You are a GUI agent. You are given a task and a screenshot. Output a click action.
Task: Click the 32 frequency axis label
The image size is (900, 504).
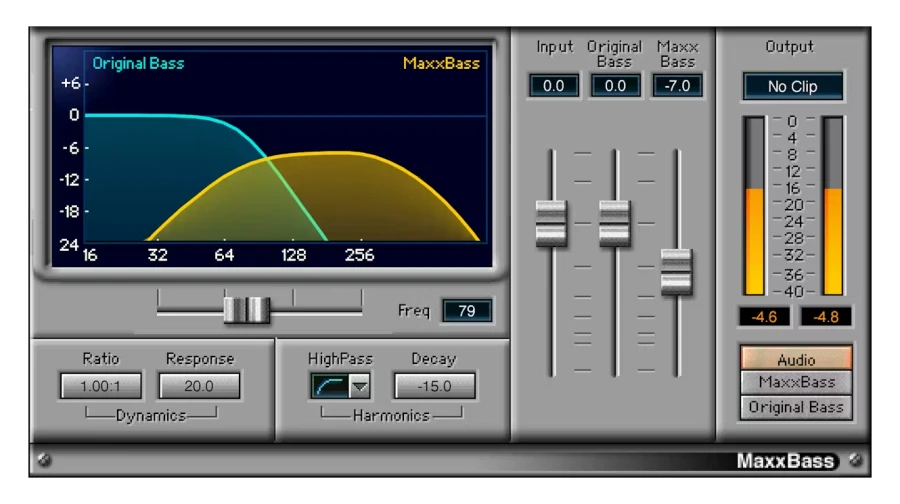pyautogui.click(x=158, y=255)
